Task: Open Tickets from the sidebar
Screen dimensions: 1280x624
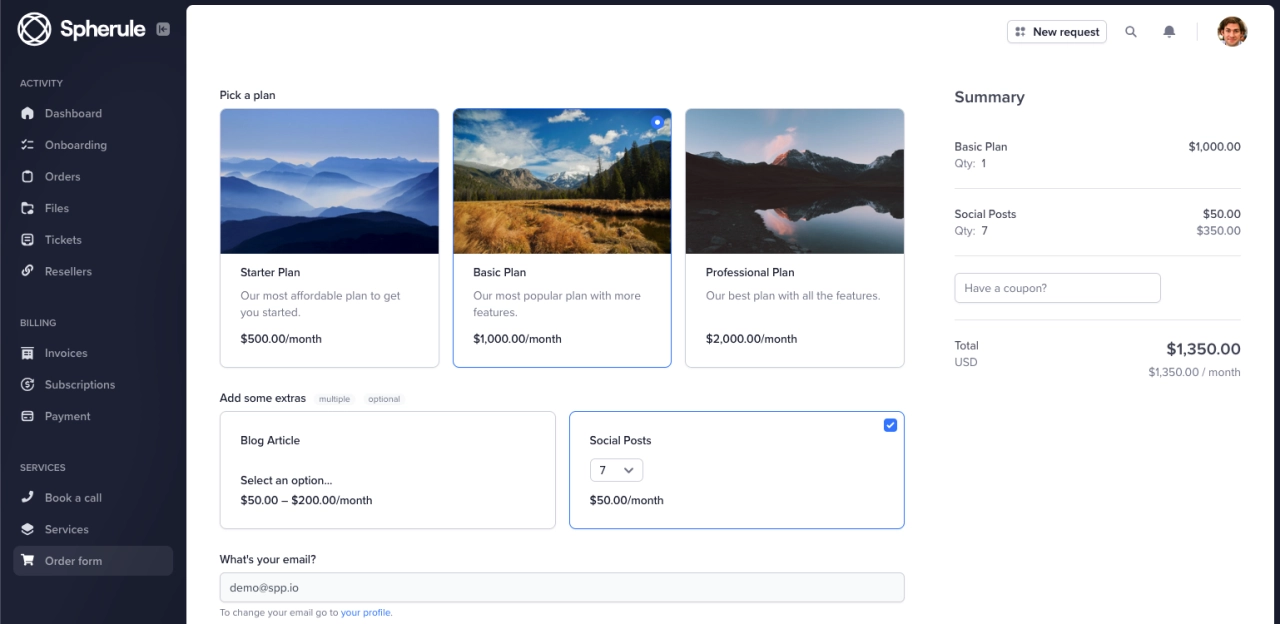Action: [x=63, y=240]
